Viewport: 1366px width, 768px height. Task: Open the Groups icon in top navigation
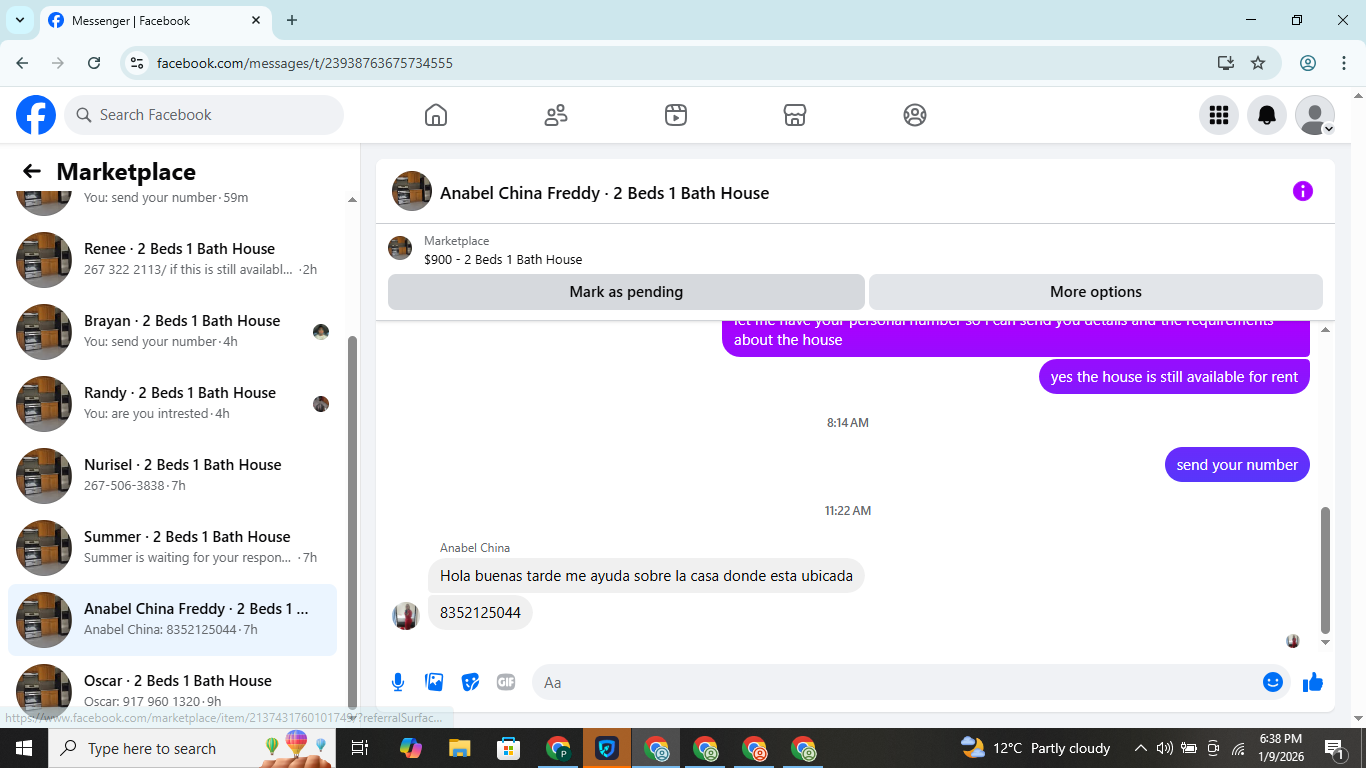915,115
